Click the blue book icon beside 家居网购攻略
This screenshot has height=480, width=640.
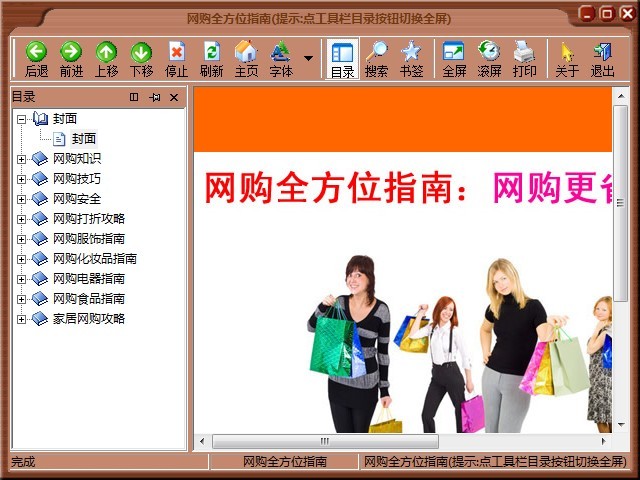click(40, 319)
